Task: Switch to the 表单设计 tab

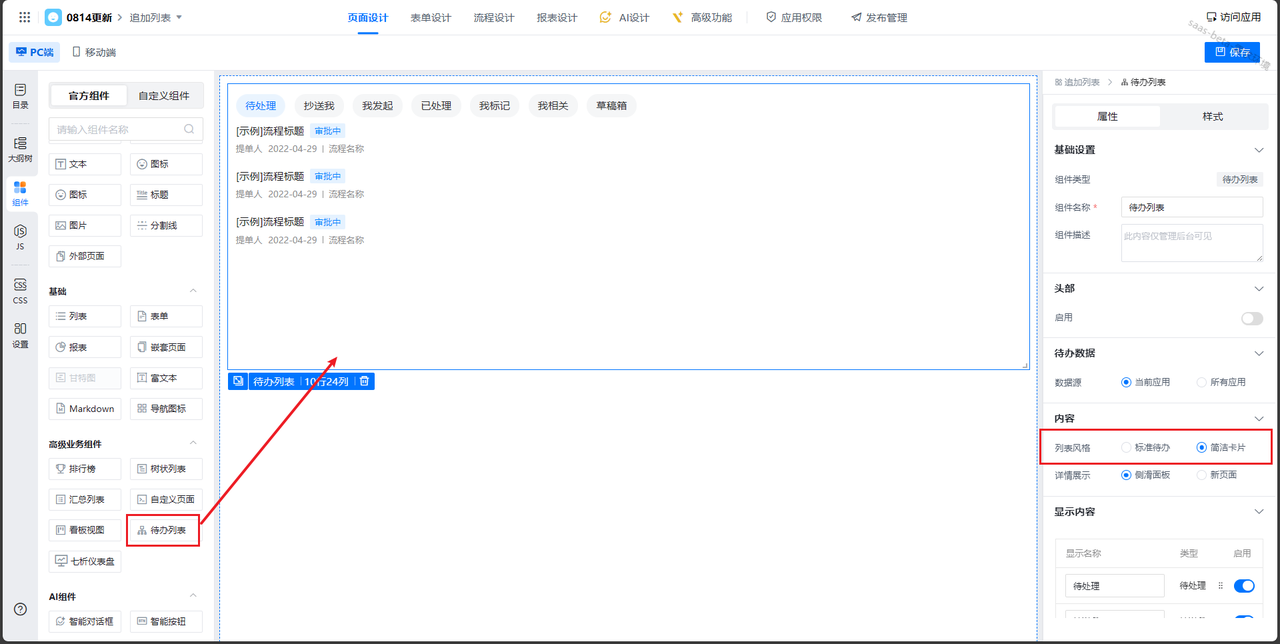Action: [430, 17]
